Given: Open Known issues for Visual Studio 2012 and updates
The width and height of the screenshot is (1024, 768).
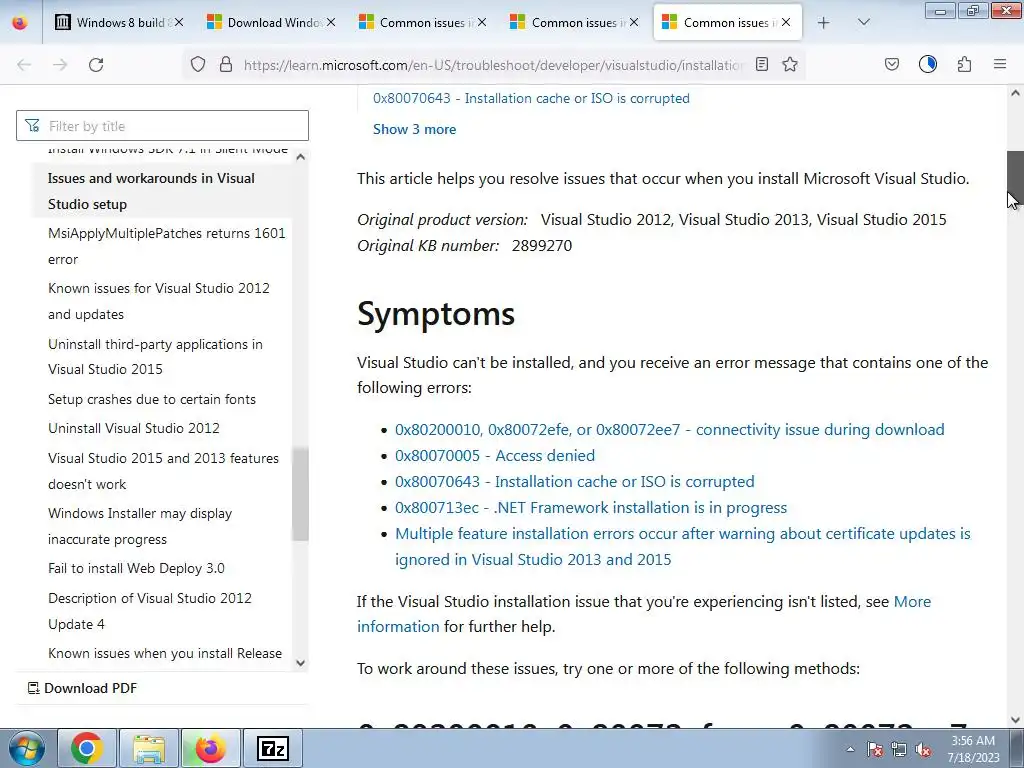Looking at the screenshot, I should (x=159, y=301).
